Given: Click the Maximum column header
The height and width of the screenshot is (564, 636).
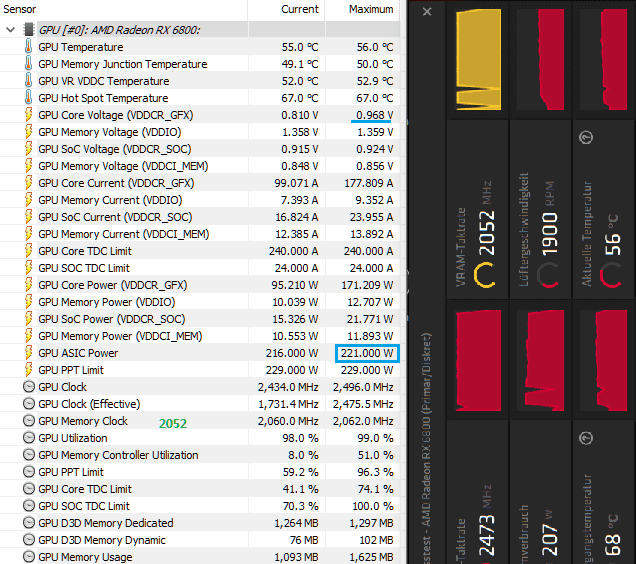Looking at the screenshot, I should [371, 9].
